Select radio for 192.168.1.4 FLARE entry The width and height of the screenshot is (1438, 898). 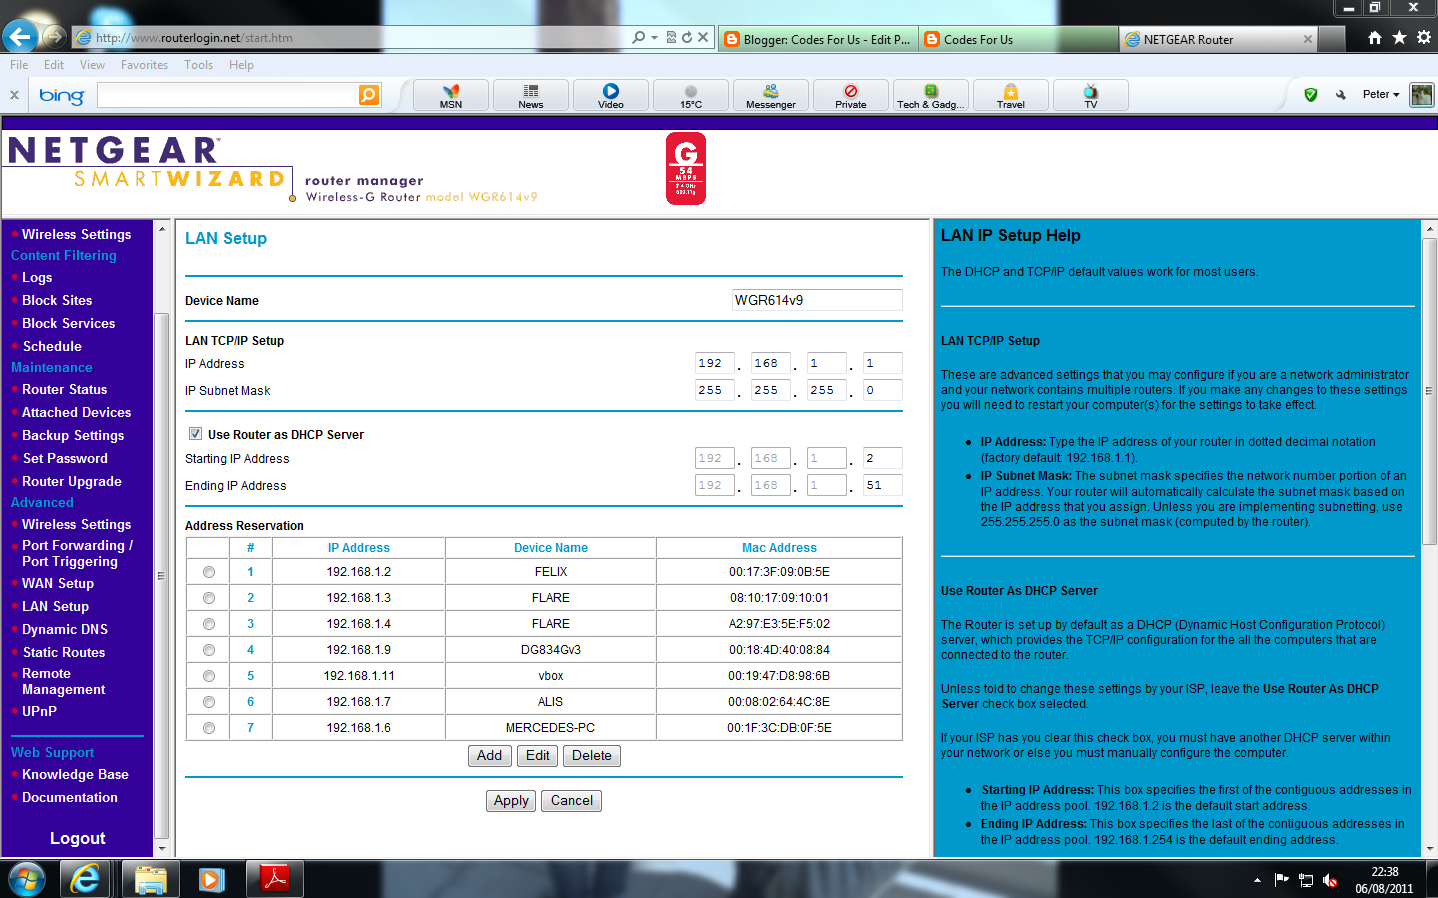pos(209,624)
